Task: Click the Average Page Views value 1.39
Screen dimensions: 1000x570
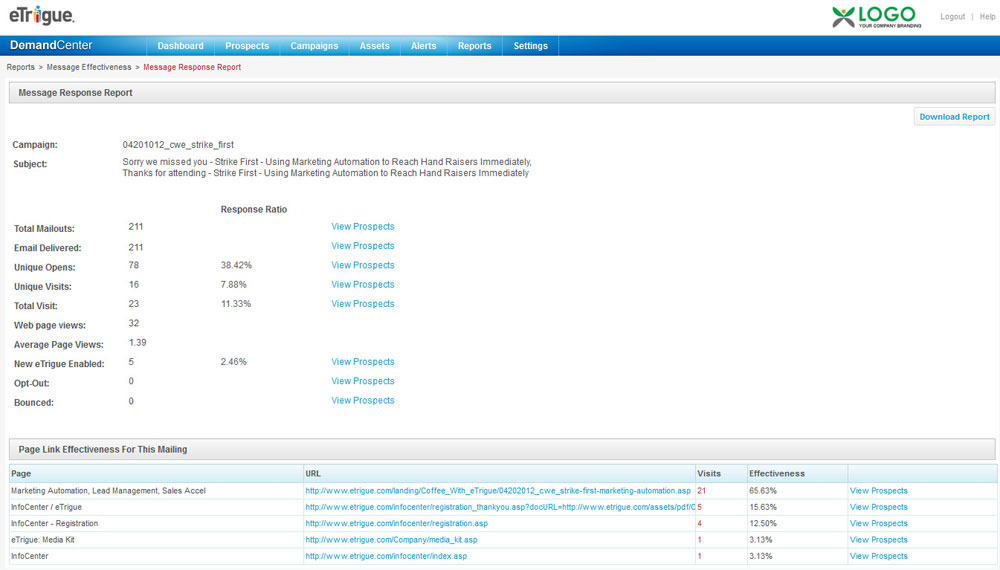Action: click(137, 342)
